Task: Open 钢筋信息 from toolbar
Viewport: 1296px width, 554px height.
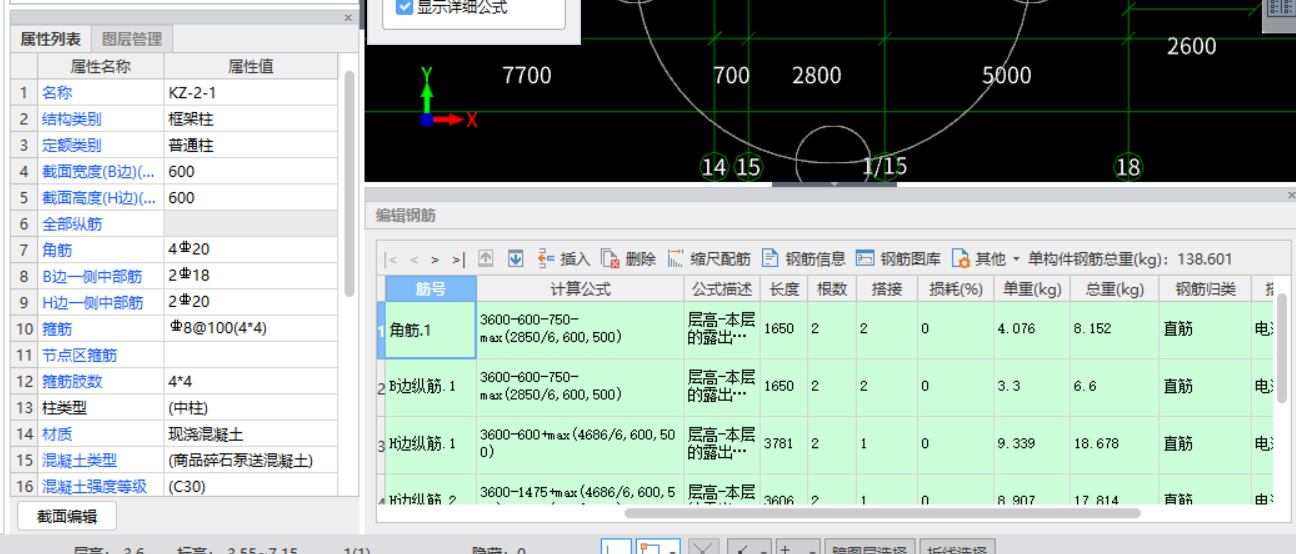Action: pyautogui.click(x=804, y=259)
